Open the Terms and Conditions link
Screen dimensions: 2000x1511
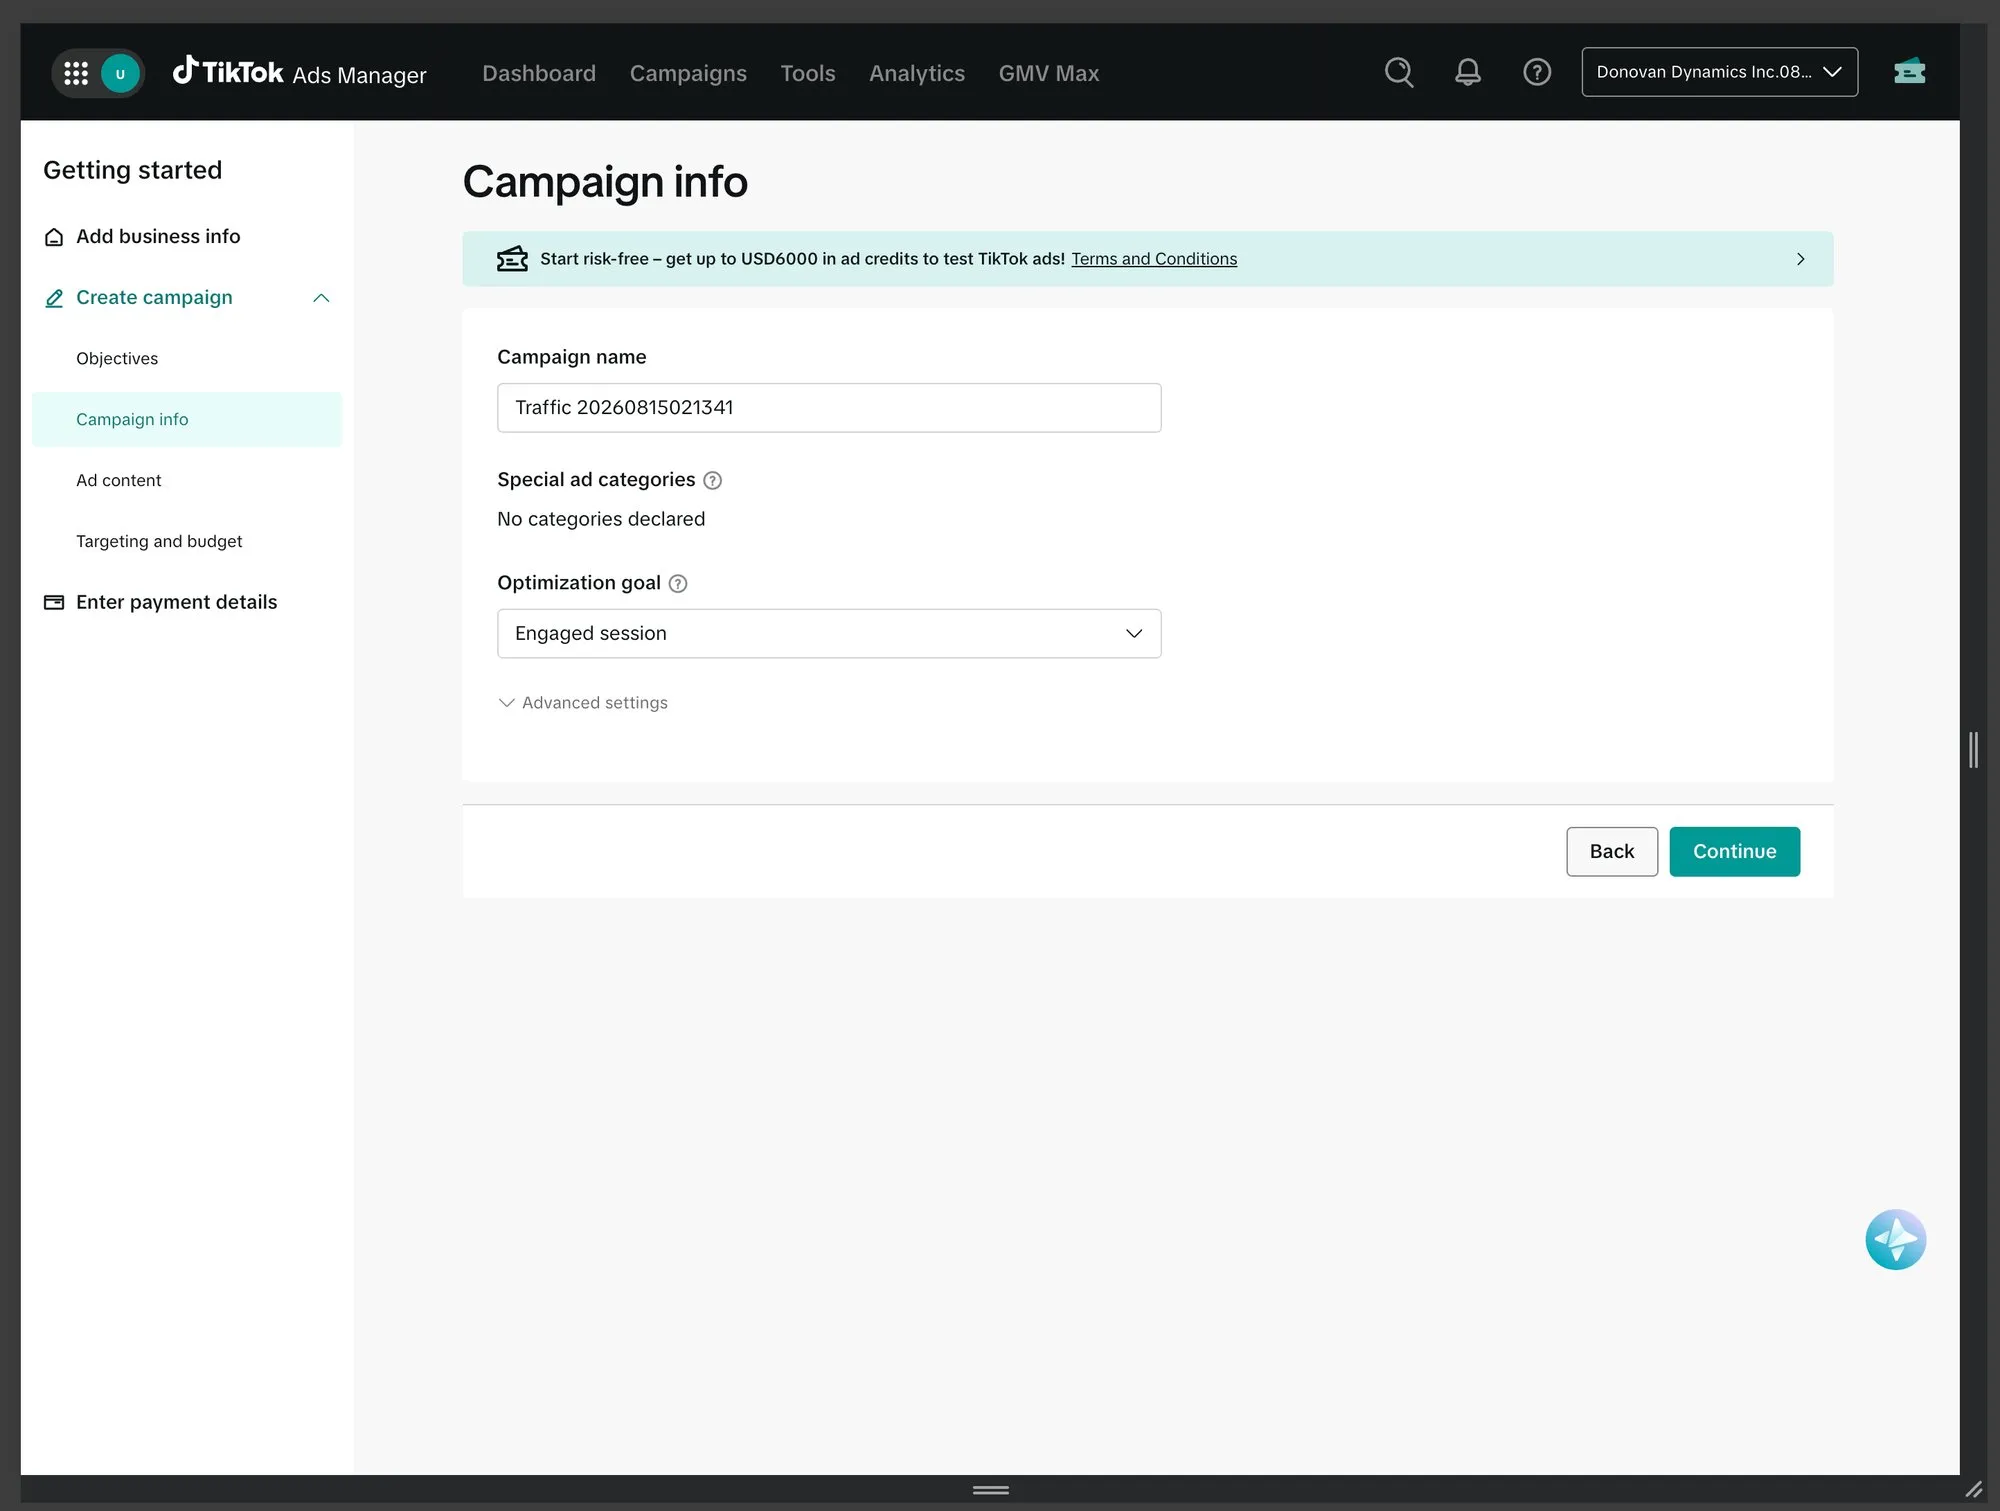click(1154, 259)
